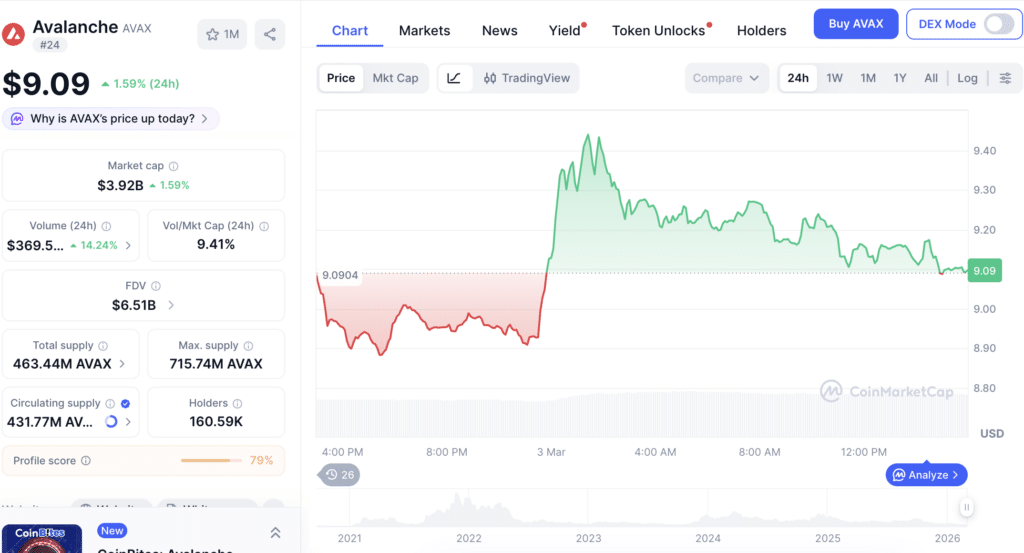Click info icon beside Total supply
Screen dimensions: 1024x553
[103, 346]
